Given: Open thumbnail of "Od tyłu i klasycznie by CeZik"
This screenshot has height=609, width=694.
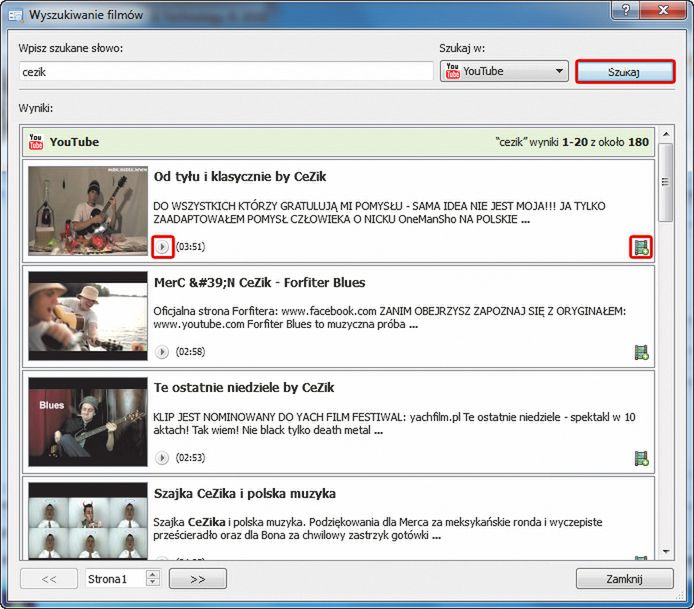Looking at the screenshot, I should (x=88, y=211).
